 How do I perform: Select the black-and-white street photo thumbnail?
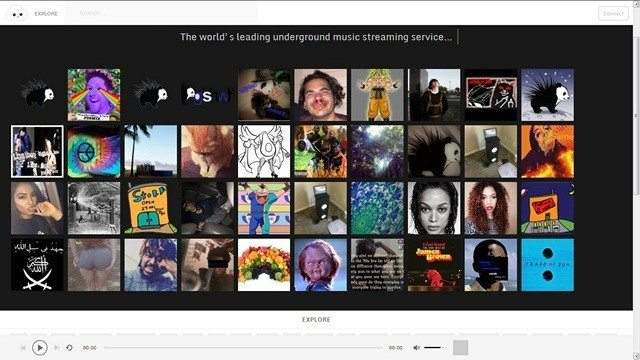tap(94, 208)
